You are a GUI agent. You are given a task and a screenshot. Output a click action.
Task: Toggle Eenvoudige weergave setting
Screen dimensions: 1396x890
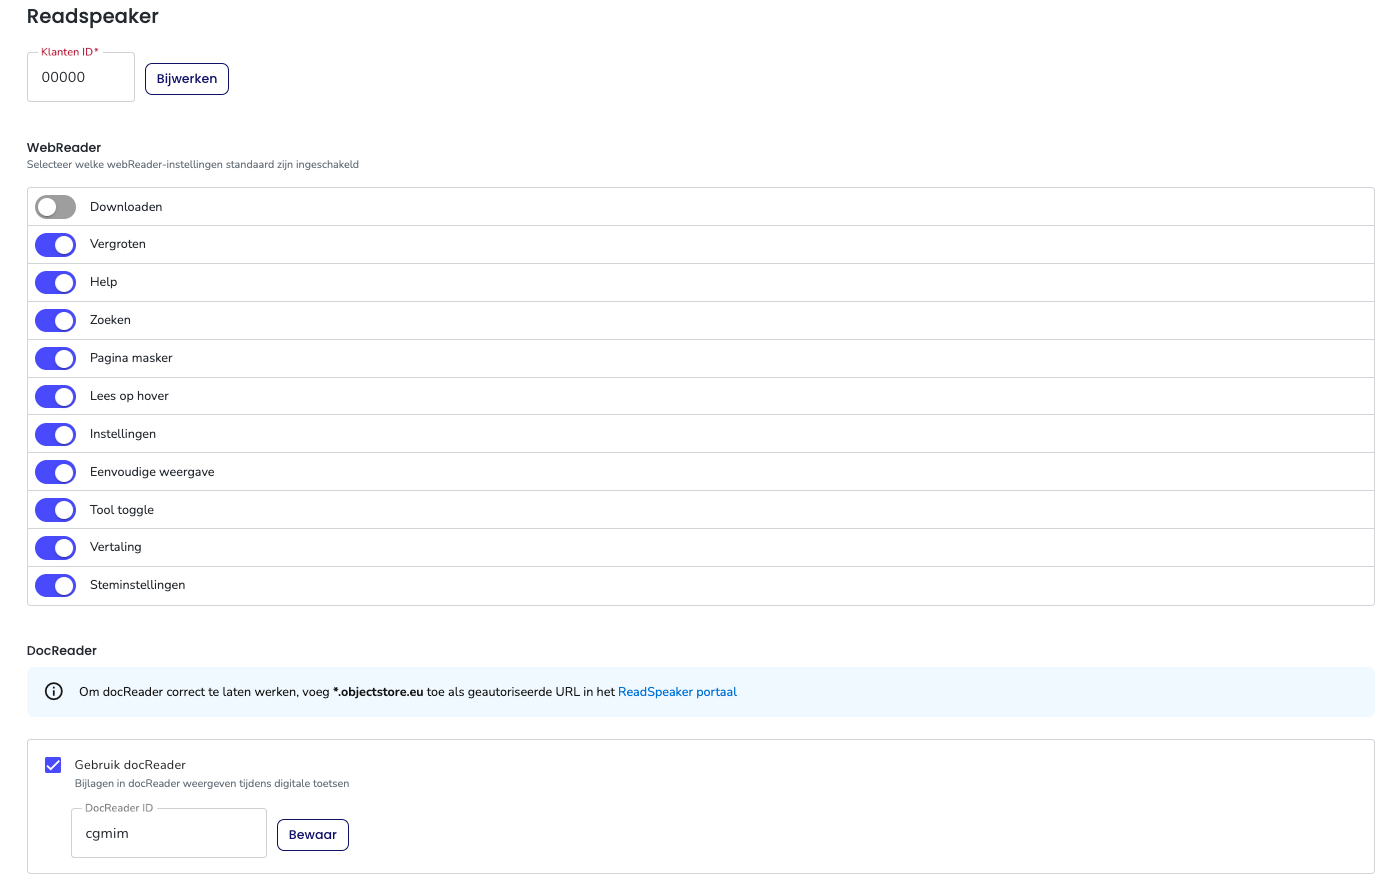click(55, 472)
